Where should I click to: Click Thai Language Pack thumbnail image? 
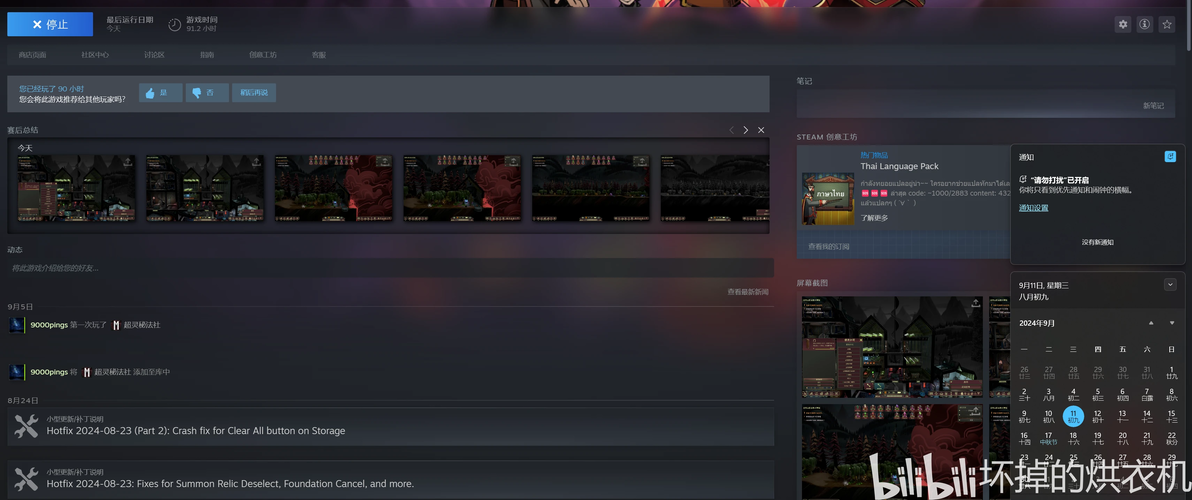coord(828,198)
